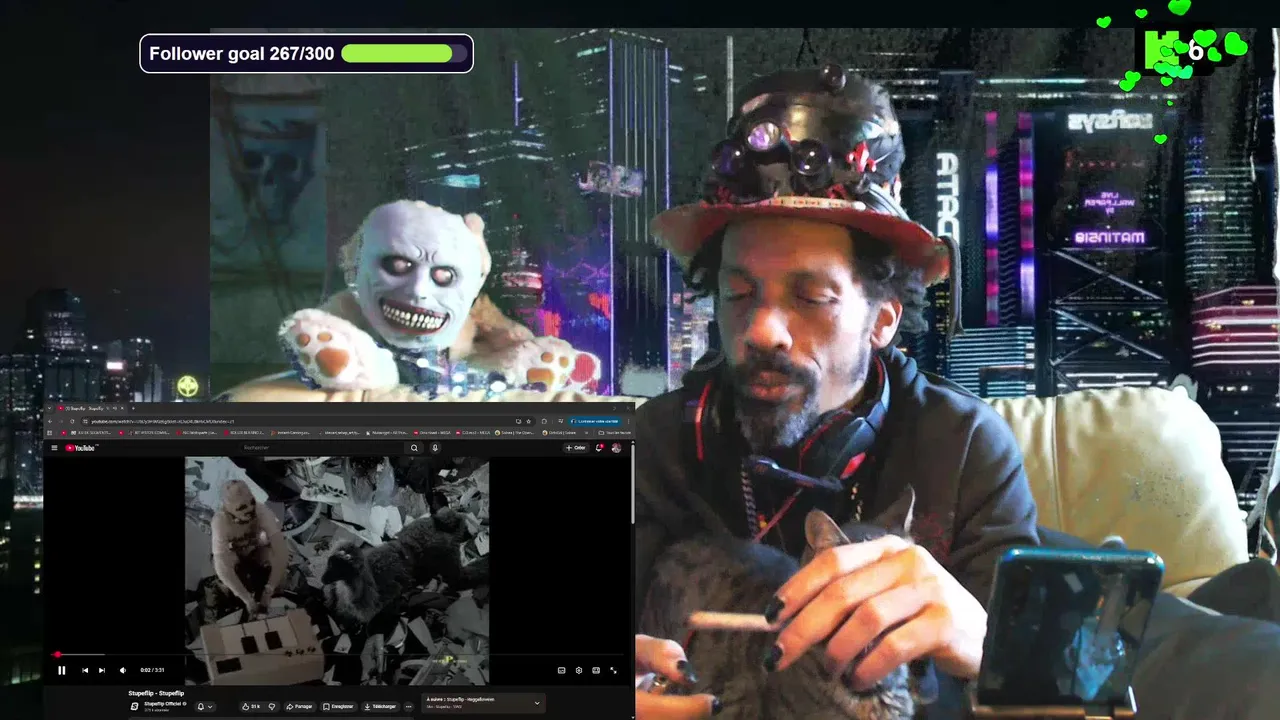Open the Stupeflip Officiel channel avatar

coord(135,706)
